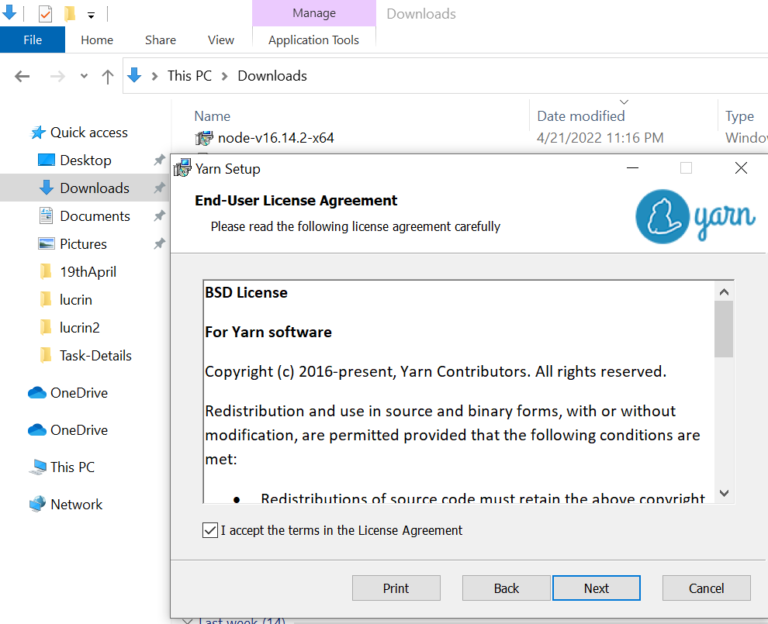Click Downloads in the address bar
Image resolution: width=768 pixels, height=624 pixels.
pos(272,76)
